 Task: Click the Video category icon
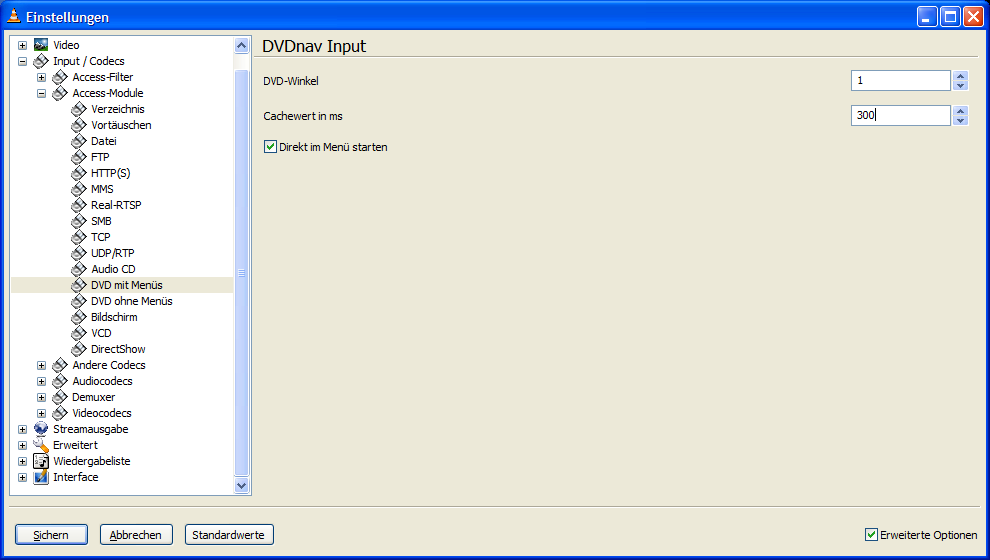tap(41, 45)
